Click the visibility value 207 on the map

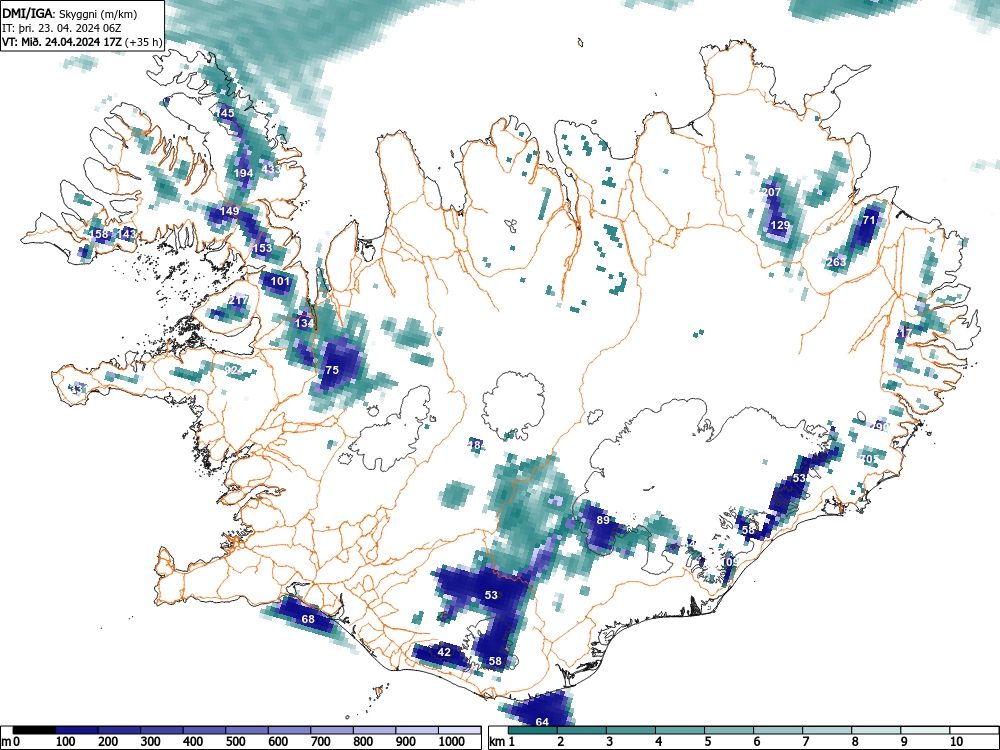point(772,192)
